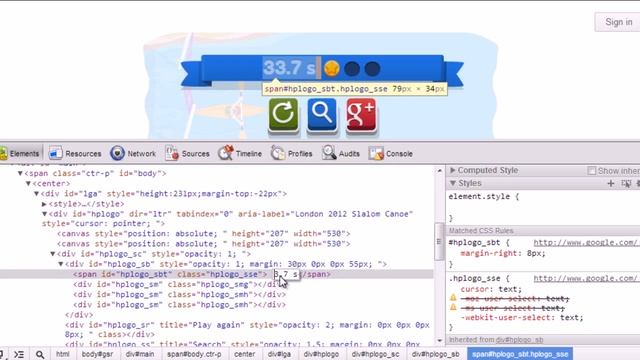Collapse the div id="hplogo" node
Screen dimensions: 640x360
tap(44, 214)
